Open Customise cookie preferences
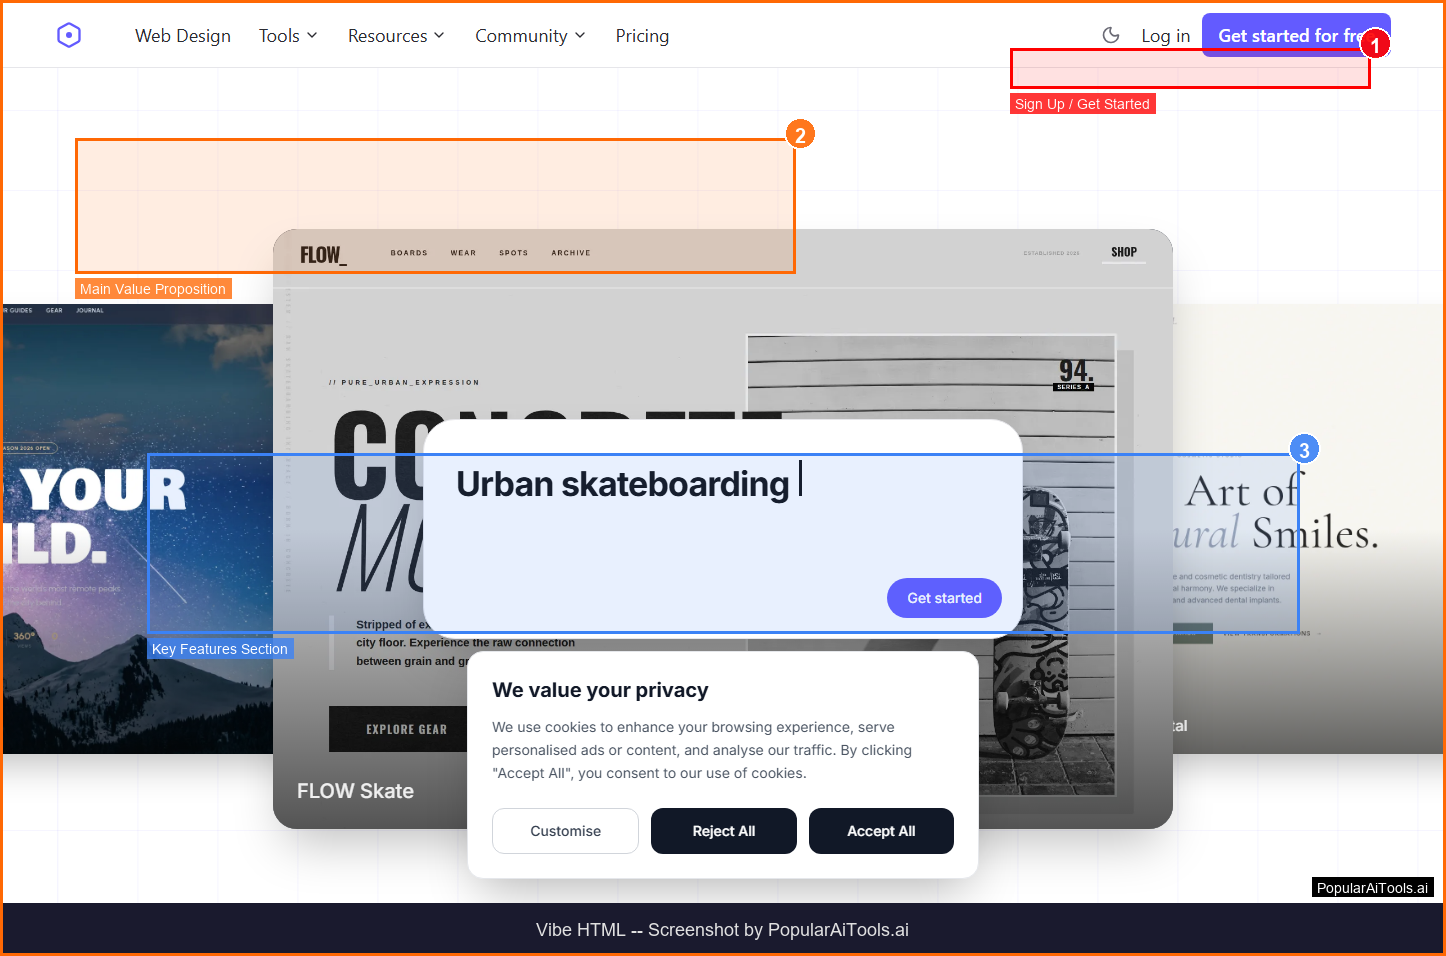1446x956 pixels. [x=565, y=831]
